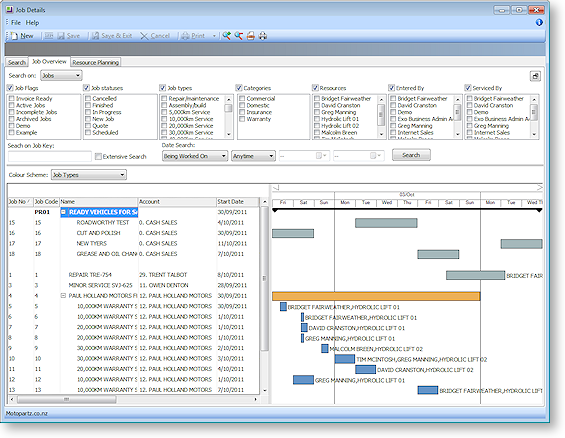The height and width of the screenshot is (438, 565).
Task: Open the Anytime date range dropdown
Action: pos(271,156)
